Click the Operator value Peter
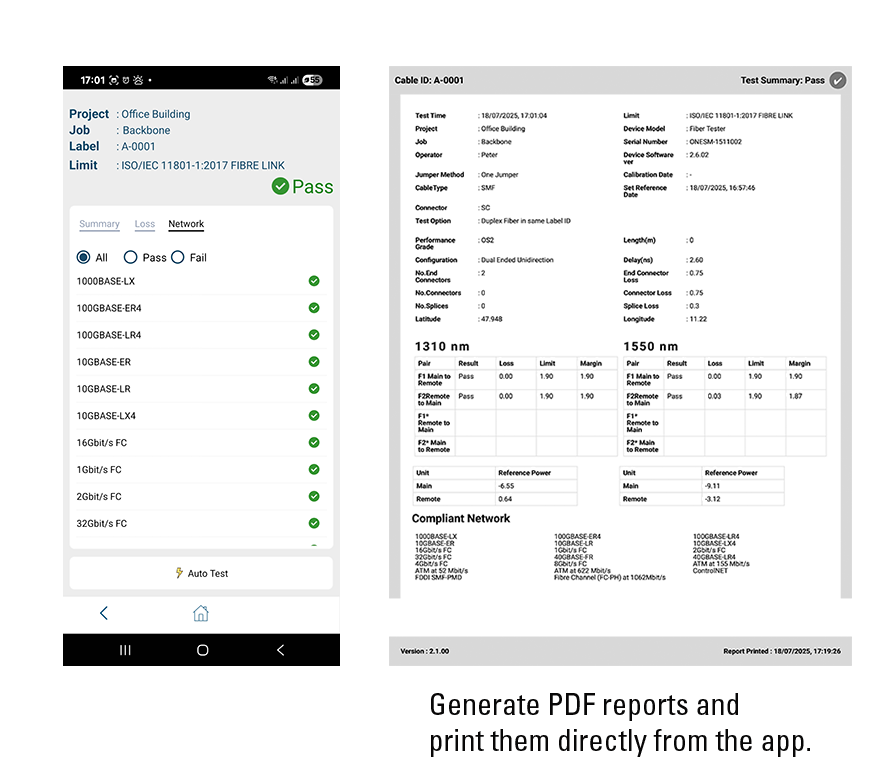 489,155
